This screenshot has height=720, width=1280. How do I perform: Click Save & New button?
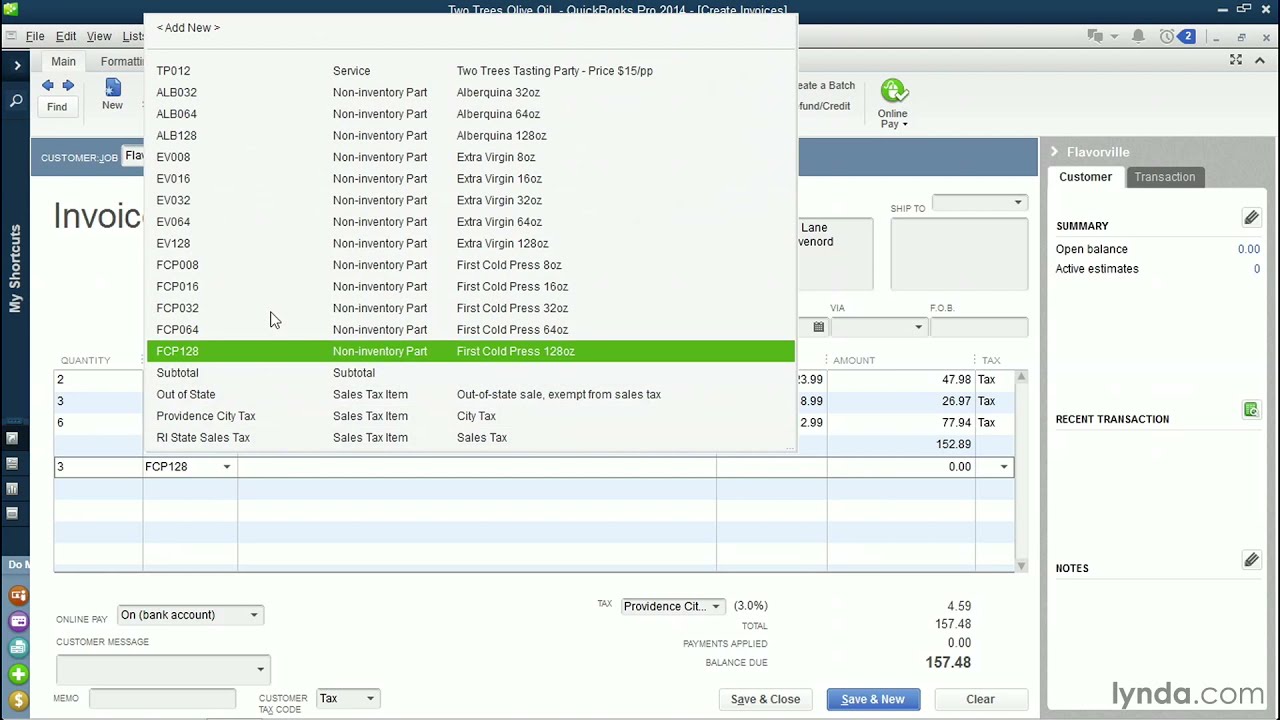(x=873, y=699)
